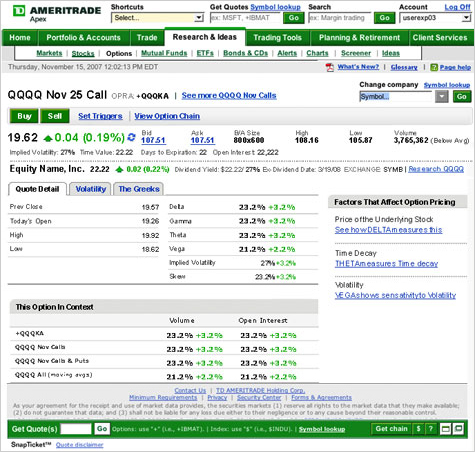This screenshot has width=475, height=452.
Task: Click the Options submenu item
Action: [119, 53]
